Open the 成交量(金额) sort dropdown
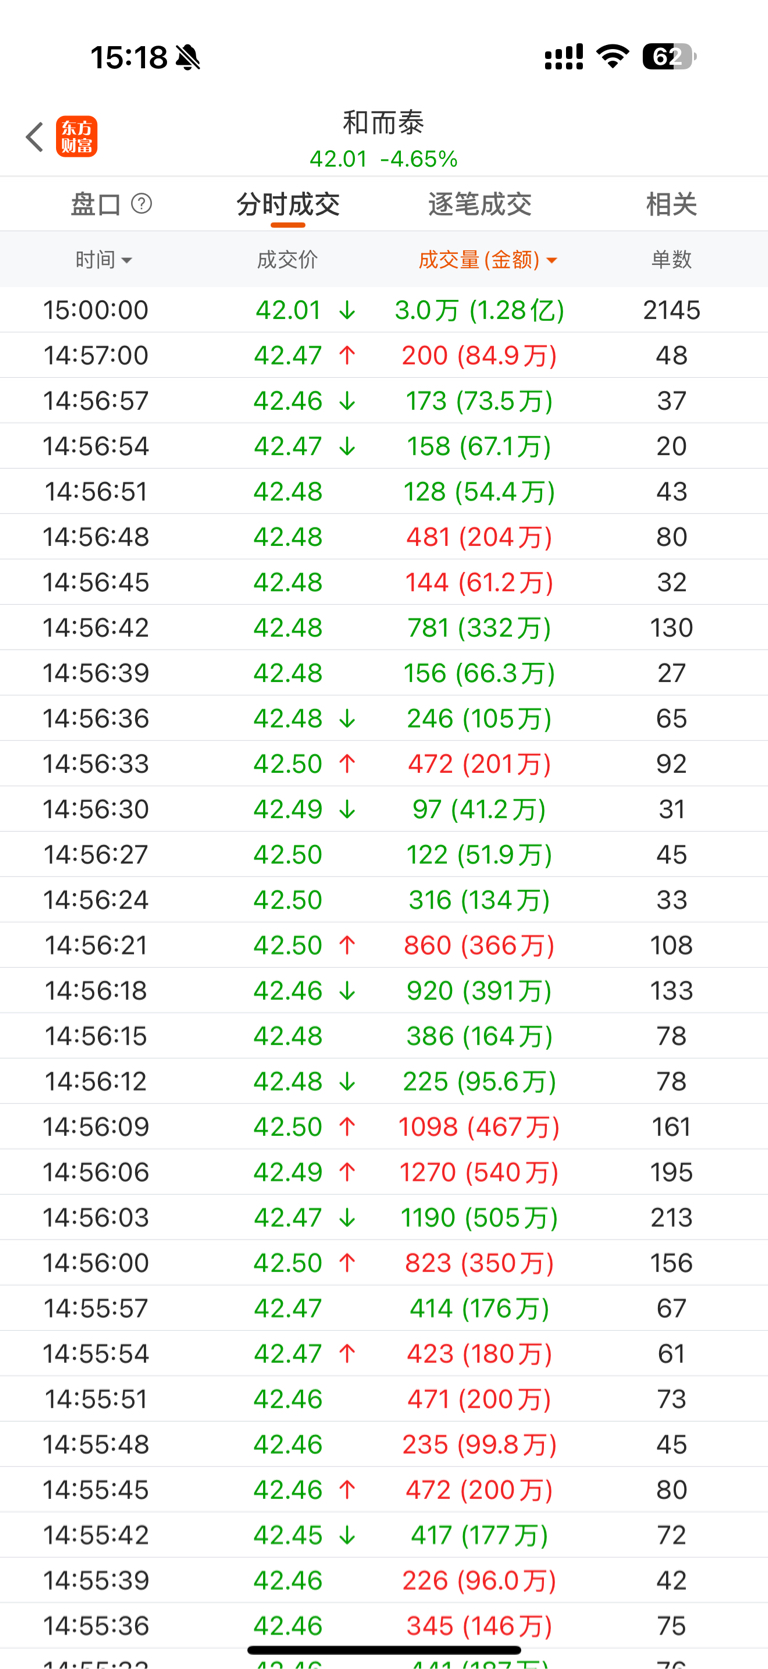 point(487,260)
